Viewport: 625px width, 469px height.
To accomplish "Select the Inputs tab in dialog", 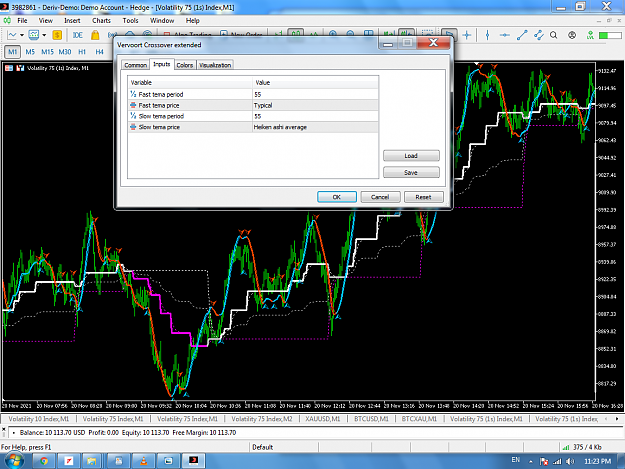I will pos(162,64).
